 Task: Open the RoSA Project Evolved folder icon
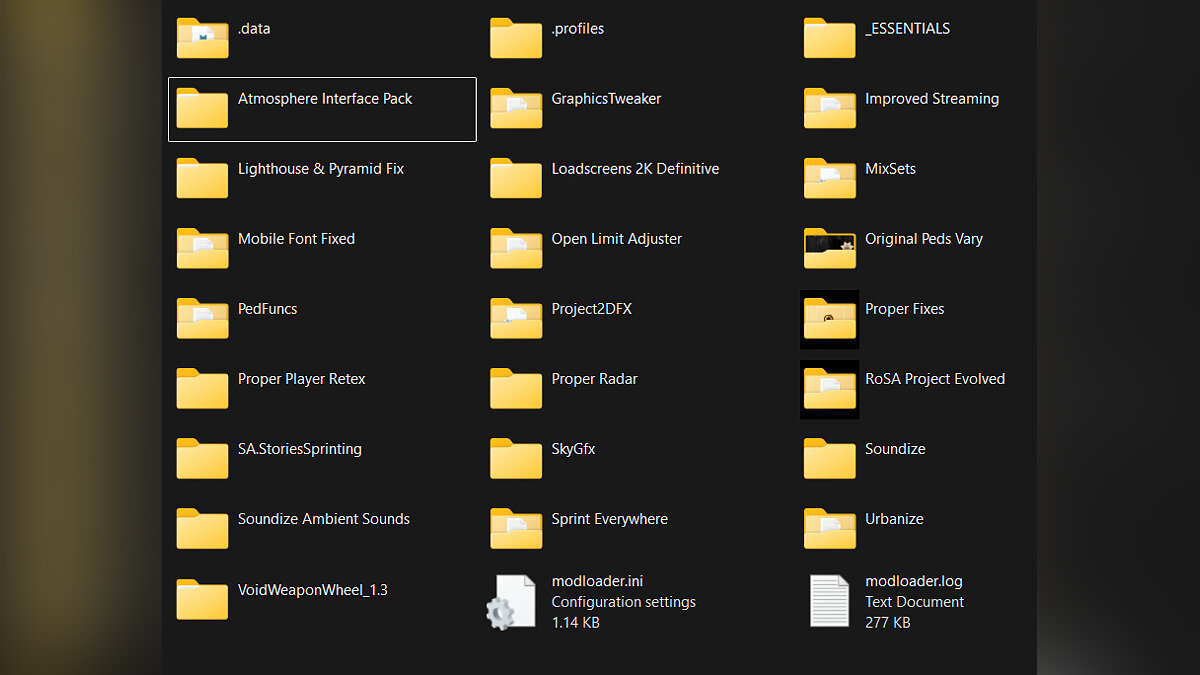pyautogui.click(x=829, y=388)
